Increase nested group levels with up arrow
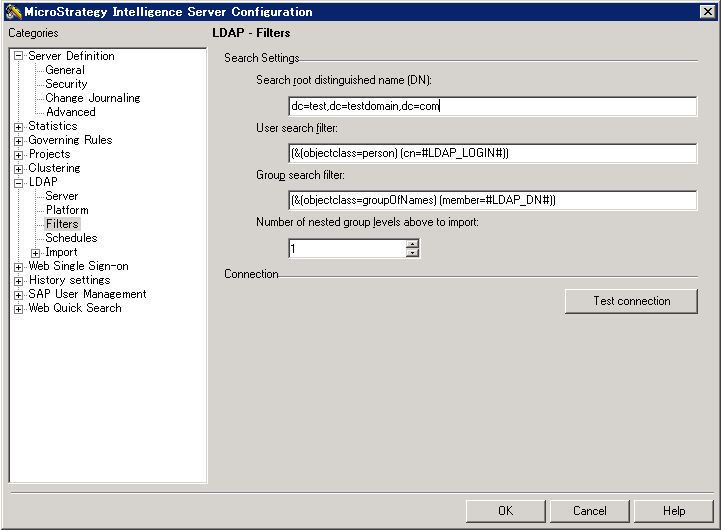721x531 pixels. (412, 243)
